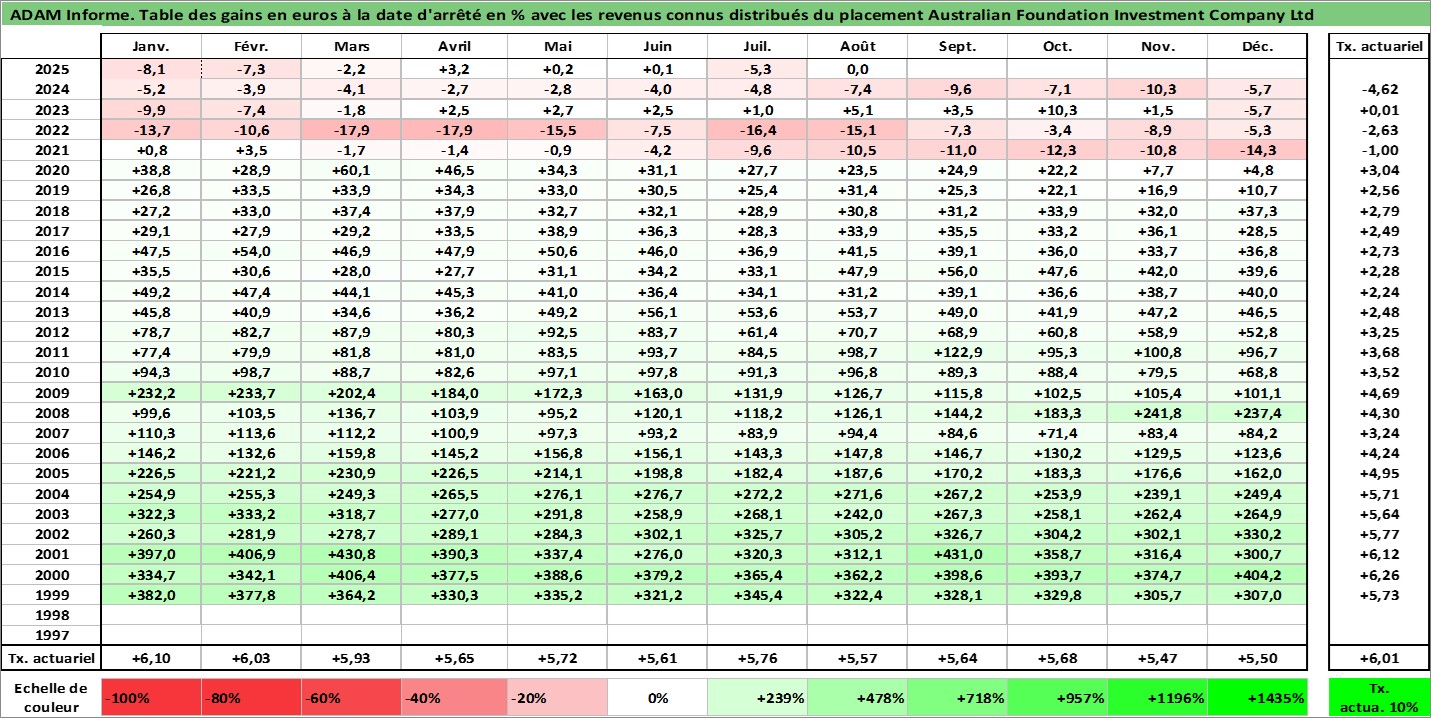Select the +5,47 Nov. actuarial rate
Viewport: 1431px width, 718px height.
tap(1157, 658)
